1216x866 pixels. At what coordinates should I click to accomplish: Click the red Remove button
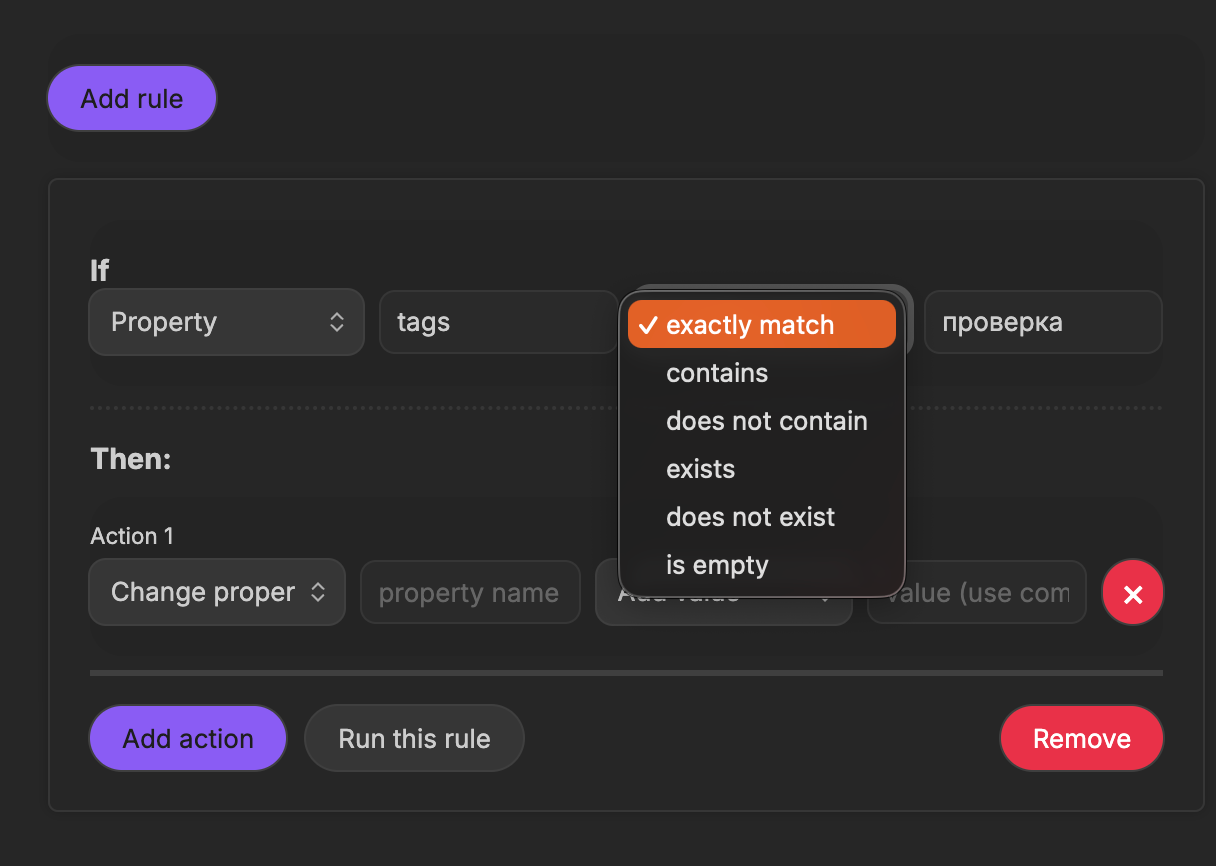[1081, 738]
